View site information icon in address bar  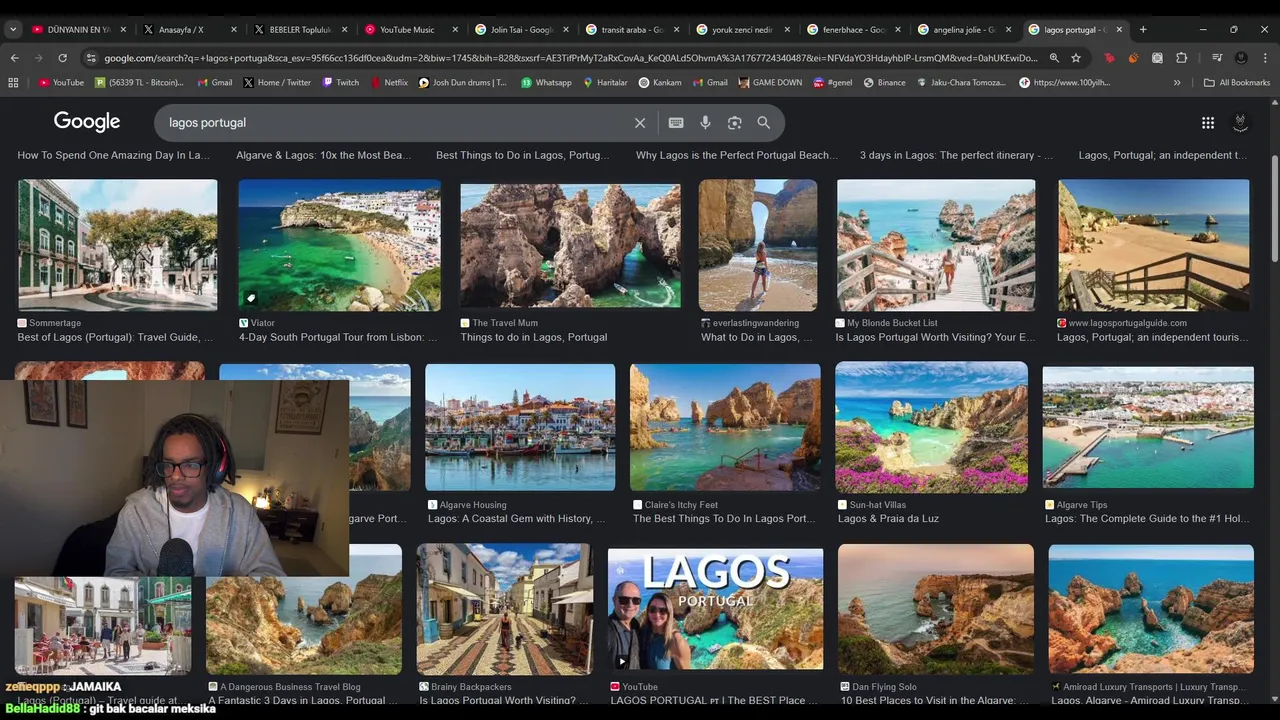click(x=91, y=58)
